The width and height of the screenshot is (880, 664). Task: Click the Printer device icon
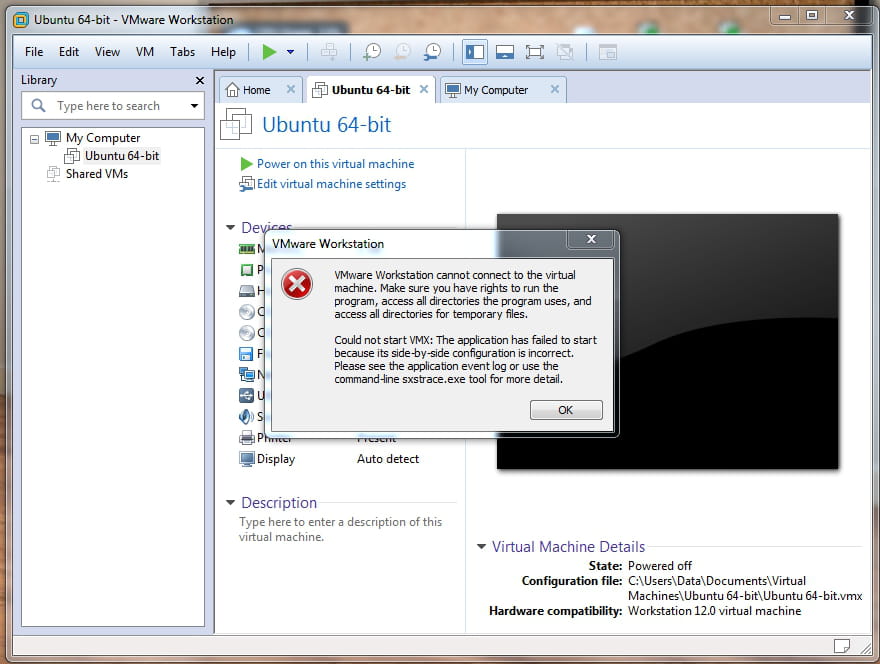(247, 437)
